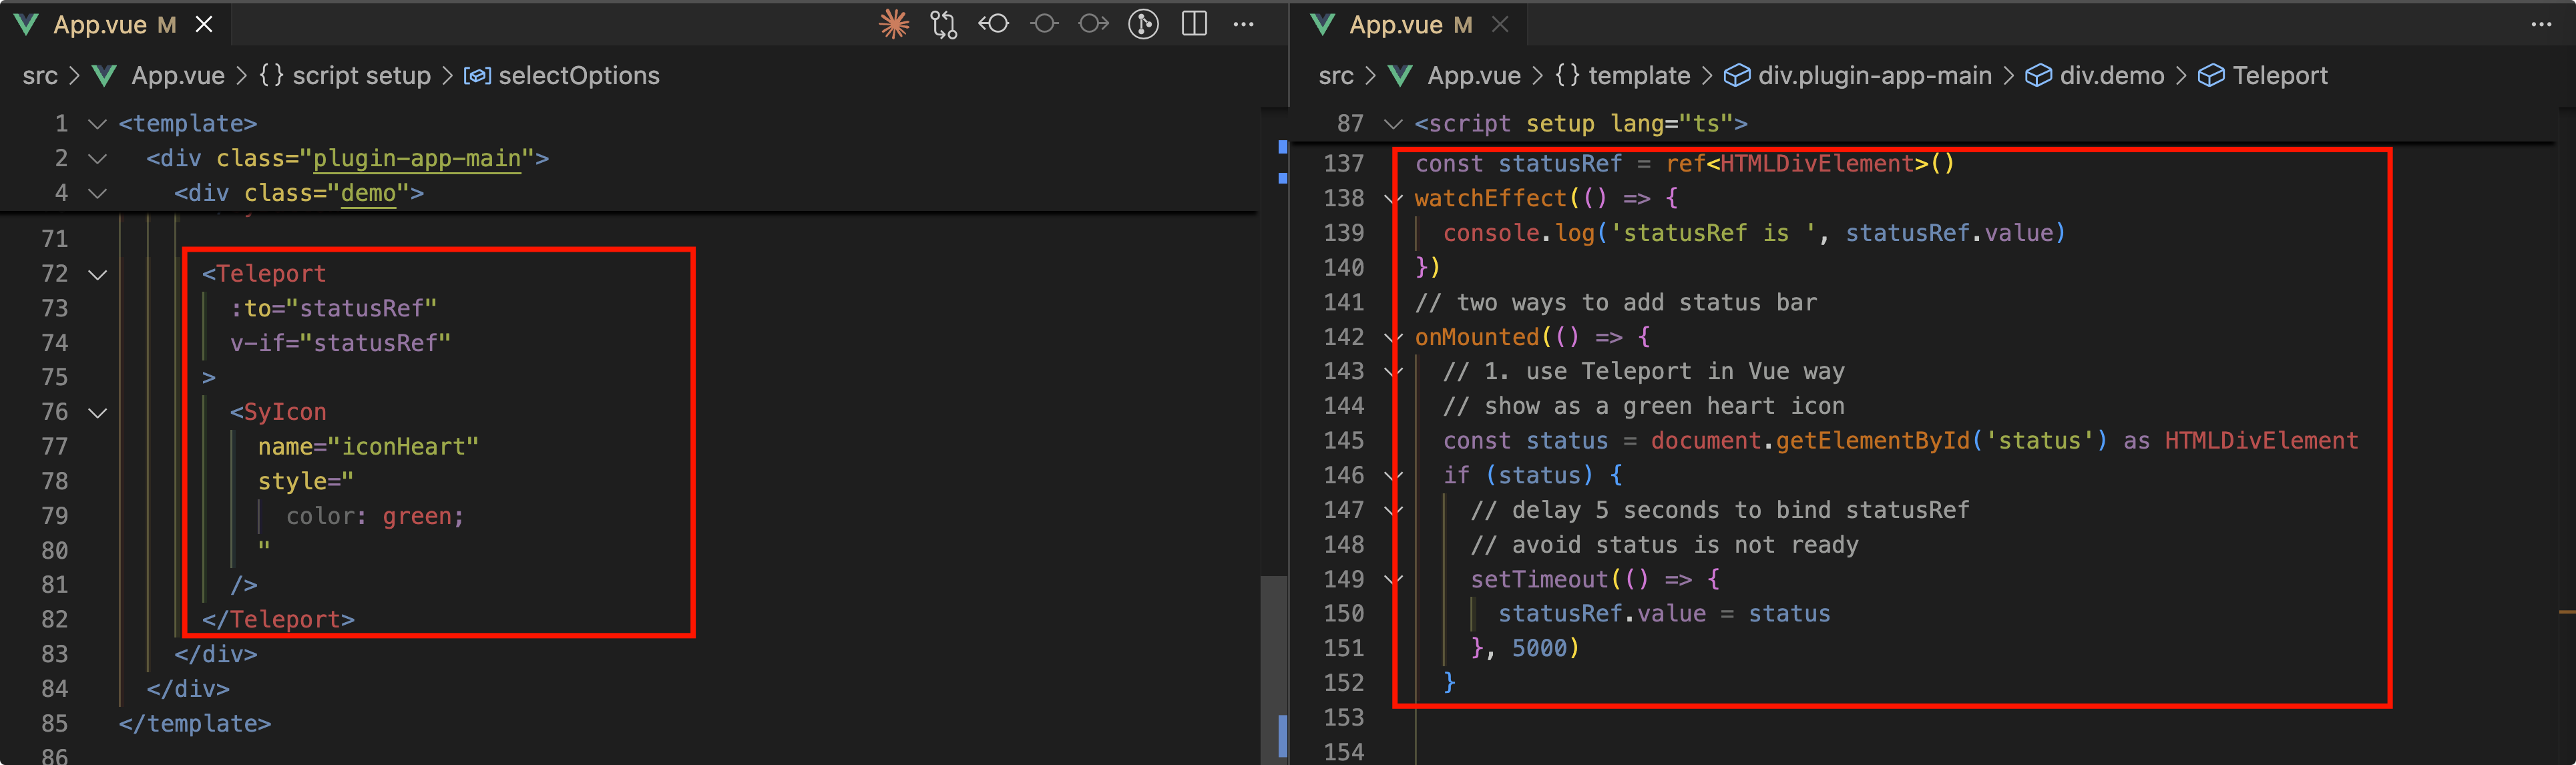Fold the watchEffect block at line 138
The image size is (2576, 765).
(1393, 199)
